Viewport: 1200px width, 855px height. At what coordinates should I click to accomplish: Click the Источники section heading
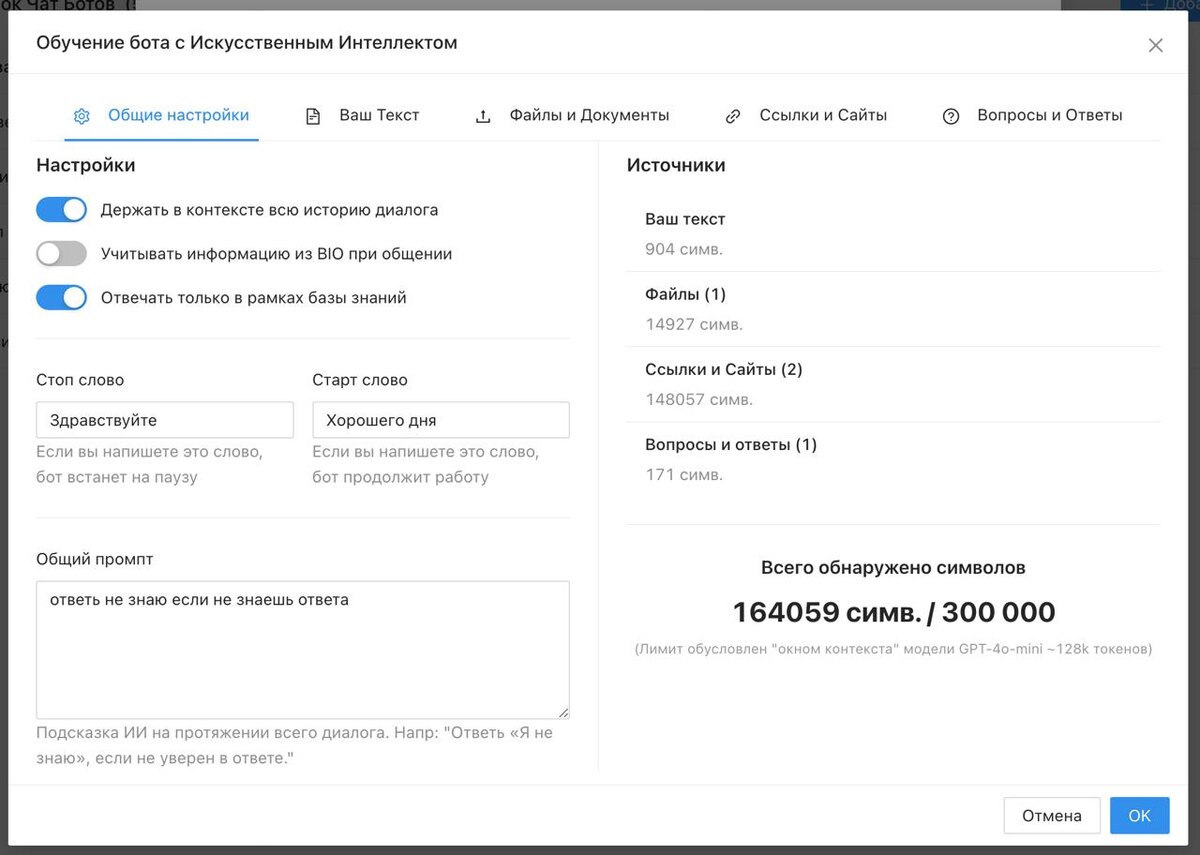tap(676, 165)
